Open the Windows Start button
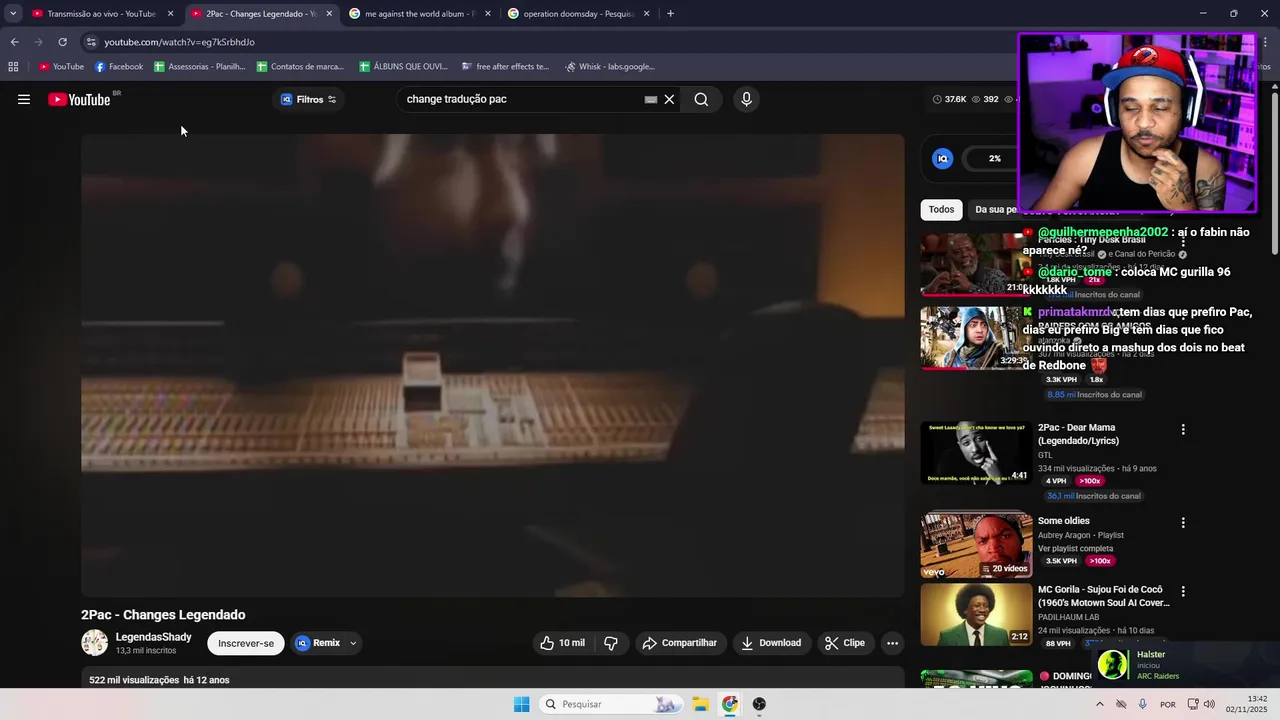Image resolution: width=1280 pixels, height=720 pixels. click(521, 704)
